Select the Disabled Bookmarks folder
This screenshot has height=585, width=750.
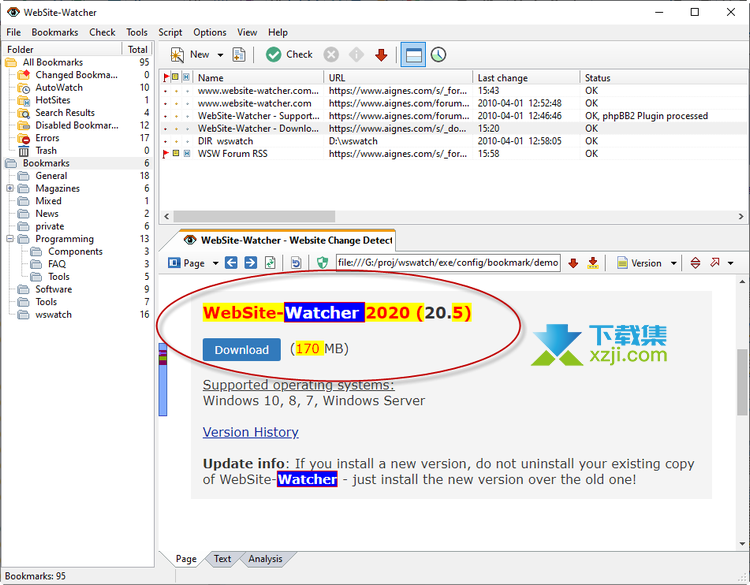pyautogui.click(x=77, y=125)
